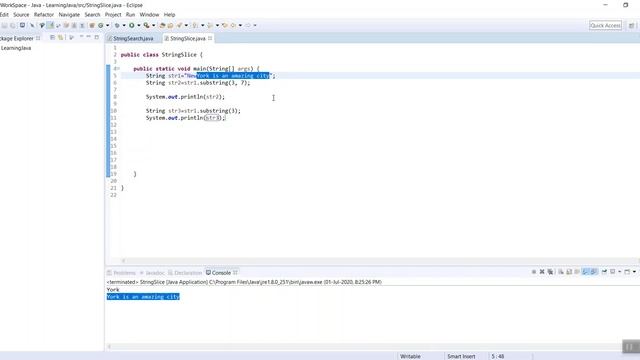Collapse All in Package Explorer
640x360 pixels.
tap(52, 38)
